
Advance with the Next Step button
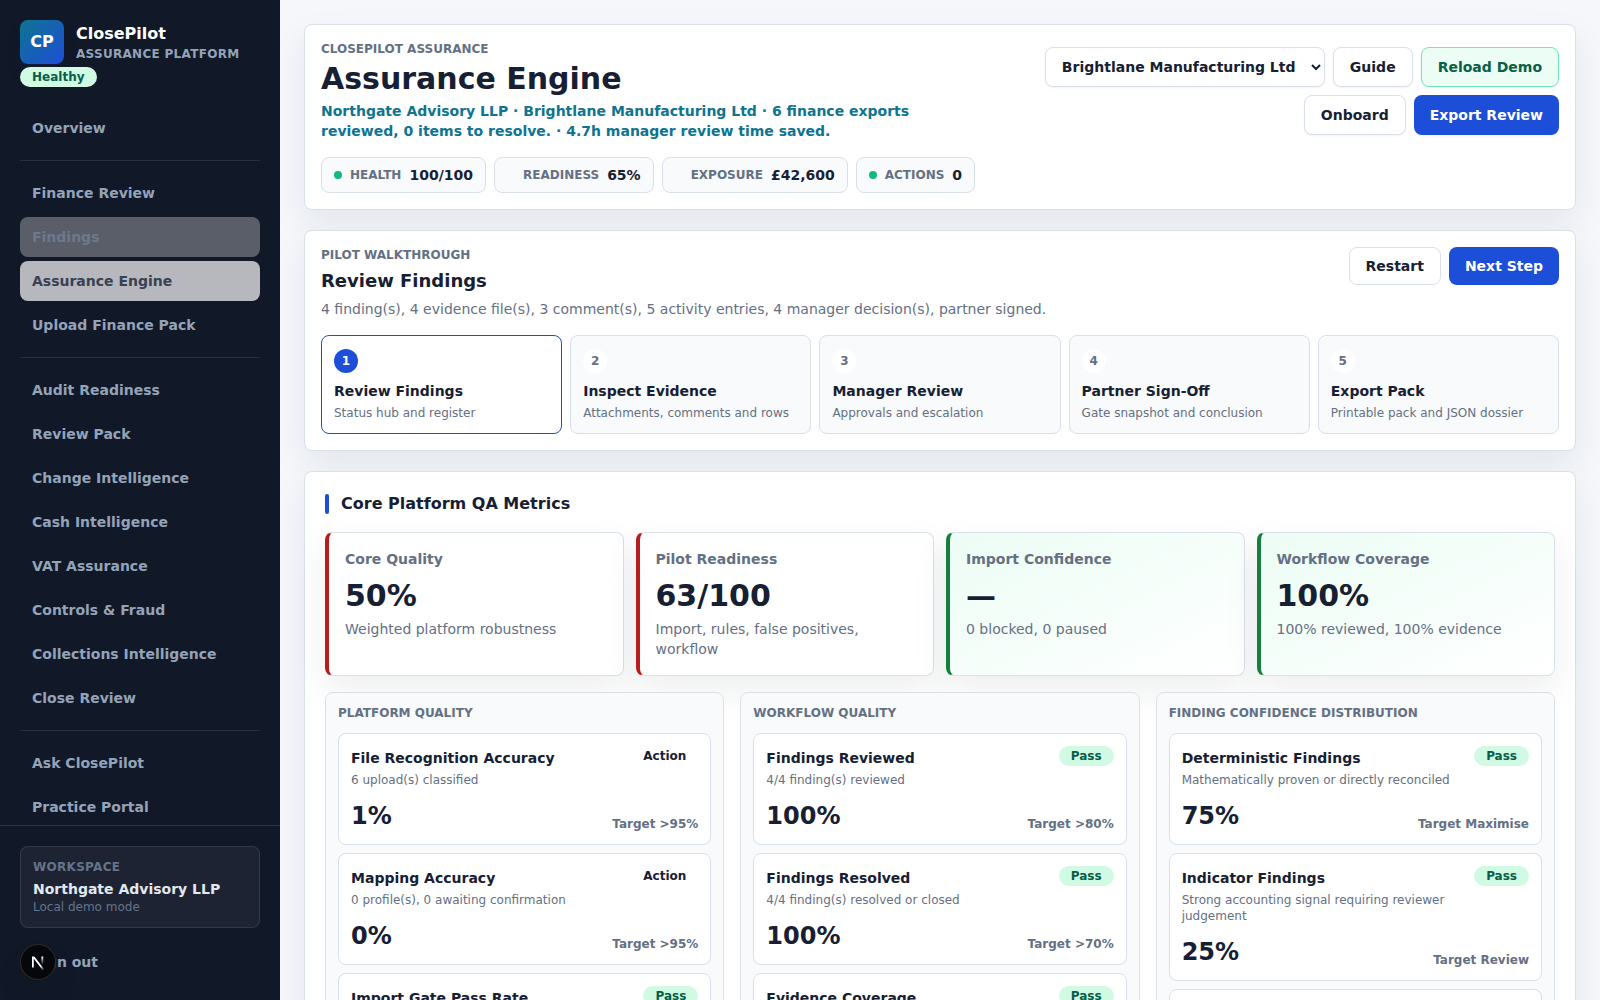click(x=1503, y=266)
